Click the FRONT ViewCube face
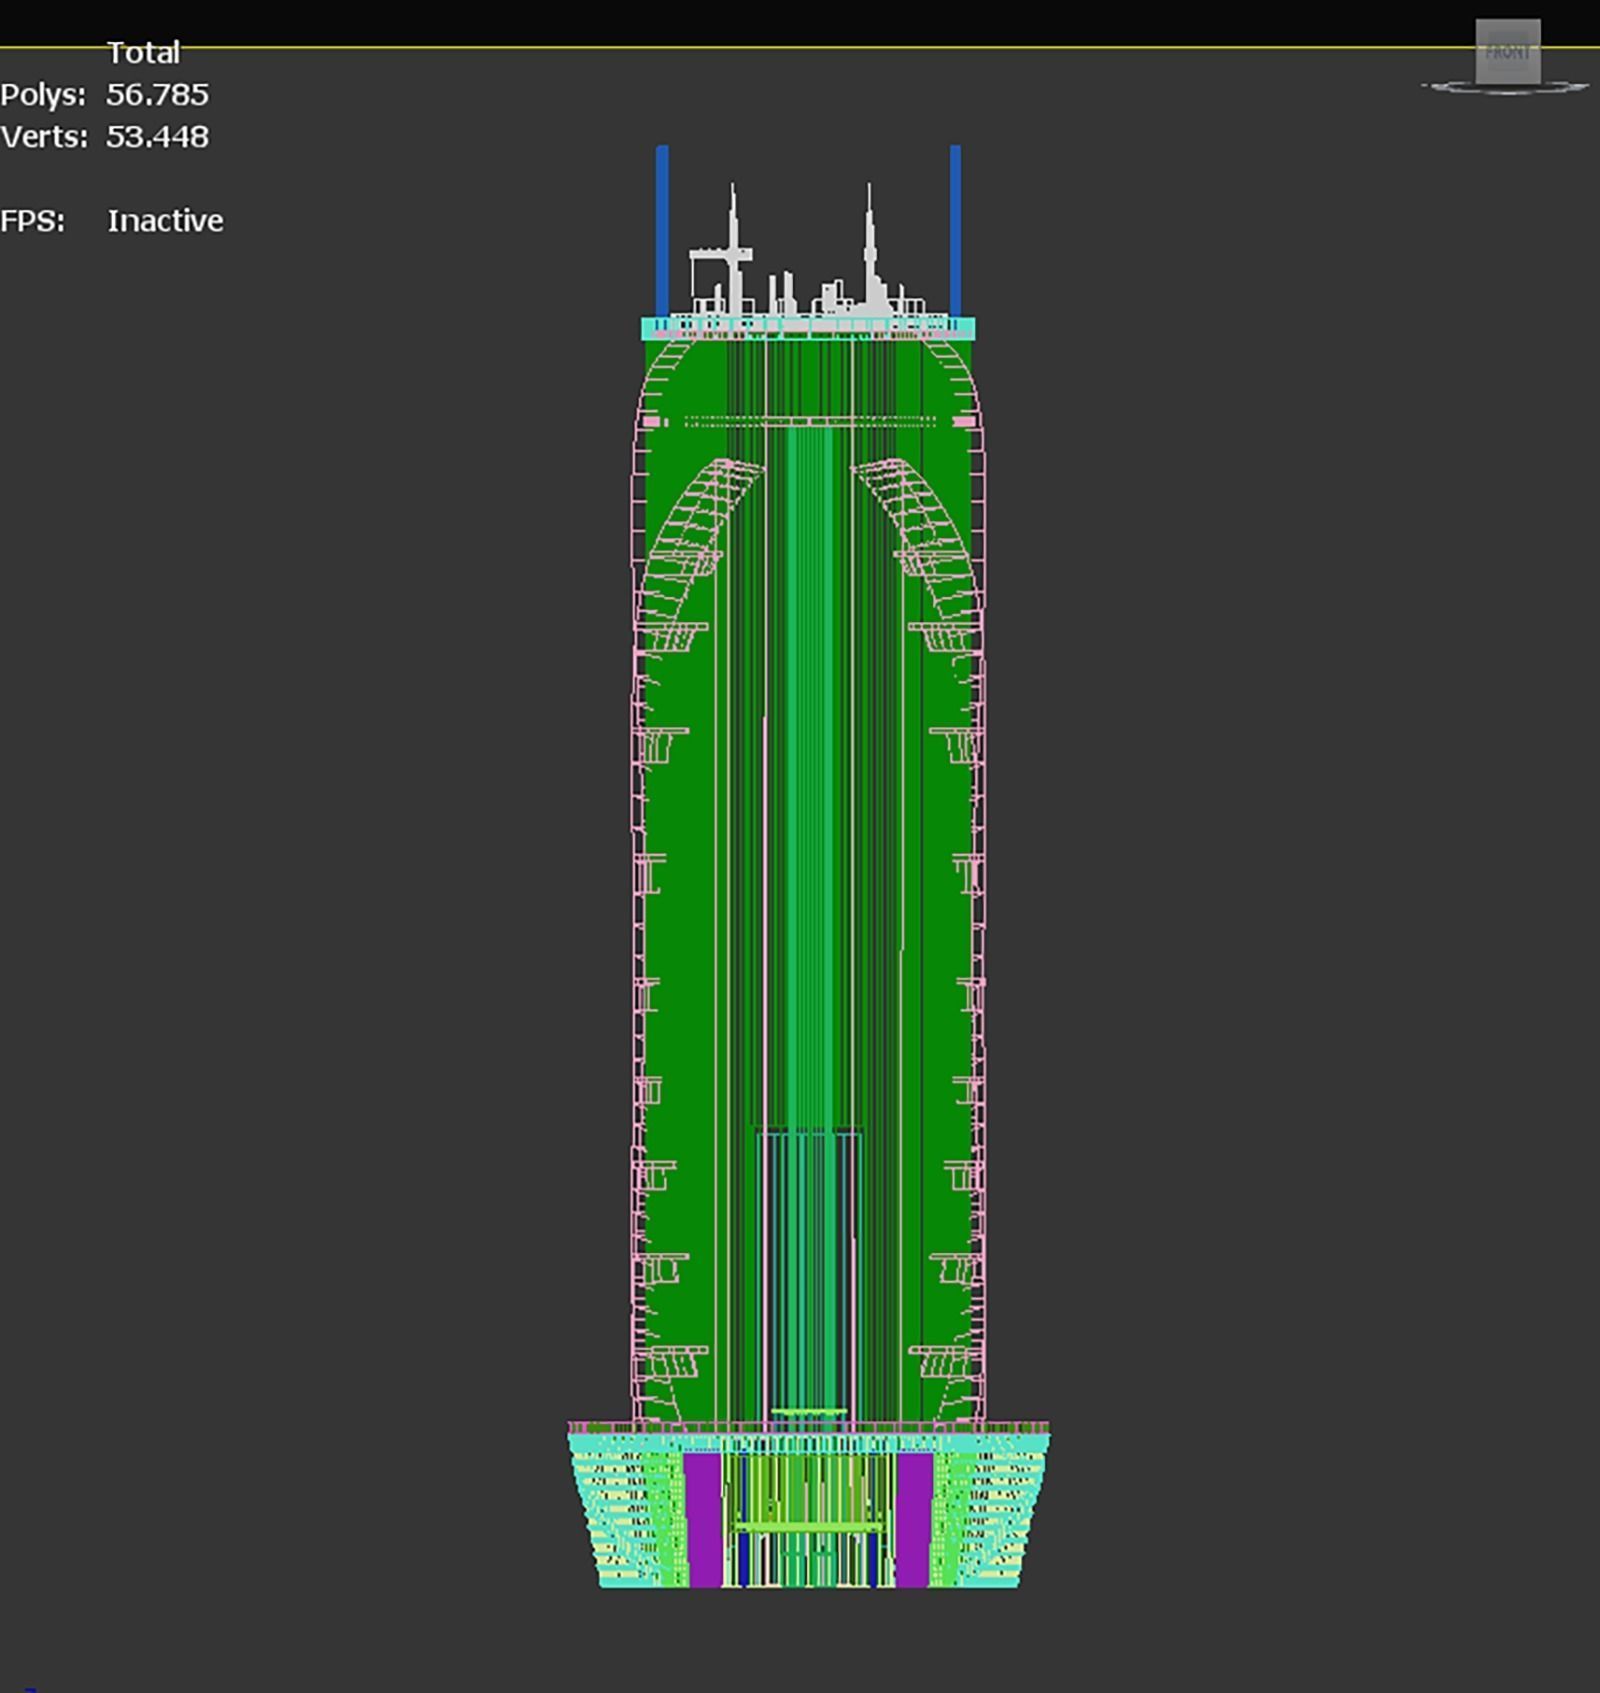 click(x=1507, y=52)
